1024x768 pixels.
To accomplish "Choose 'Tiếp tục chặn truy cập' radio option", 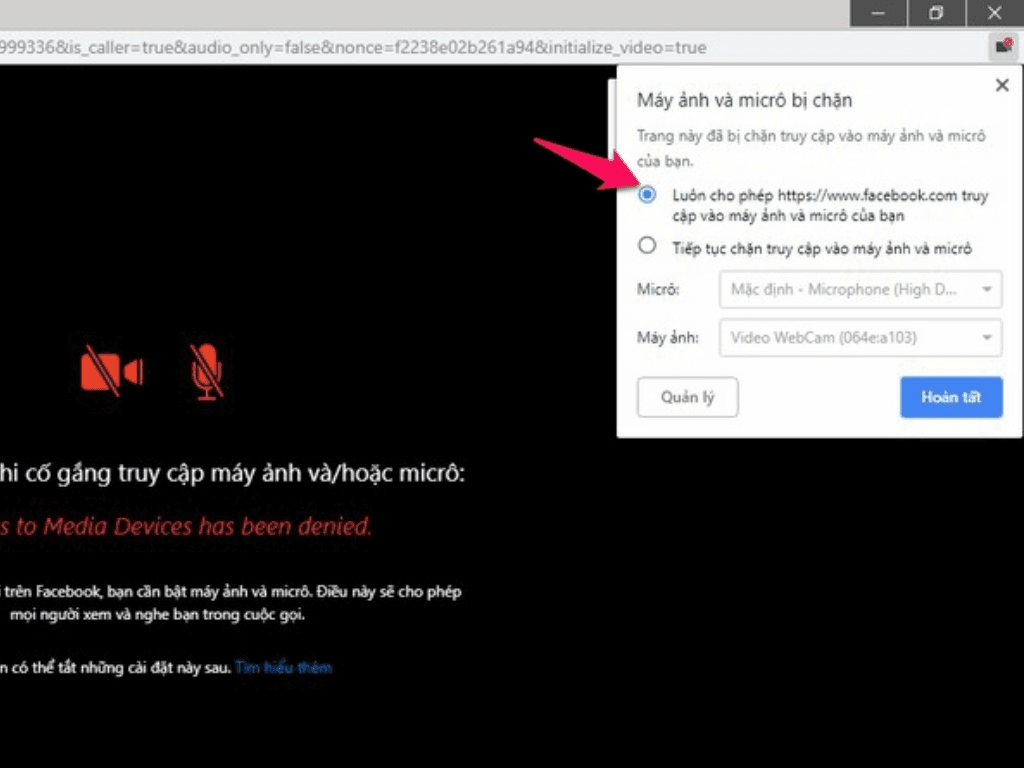I will point(648,246).
